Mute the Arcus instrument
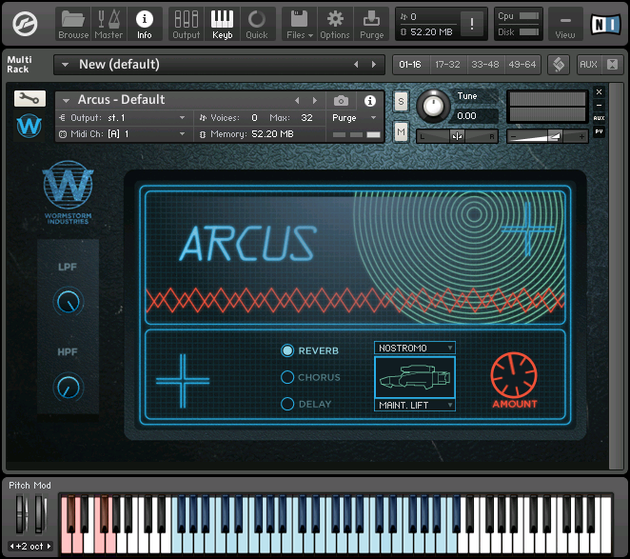This screenshot has width=630, height=559. (401, 132)
